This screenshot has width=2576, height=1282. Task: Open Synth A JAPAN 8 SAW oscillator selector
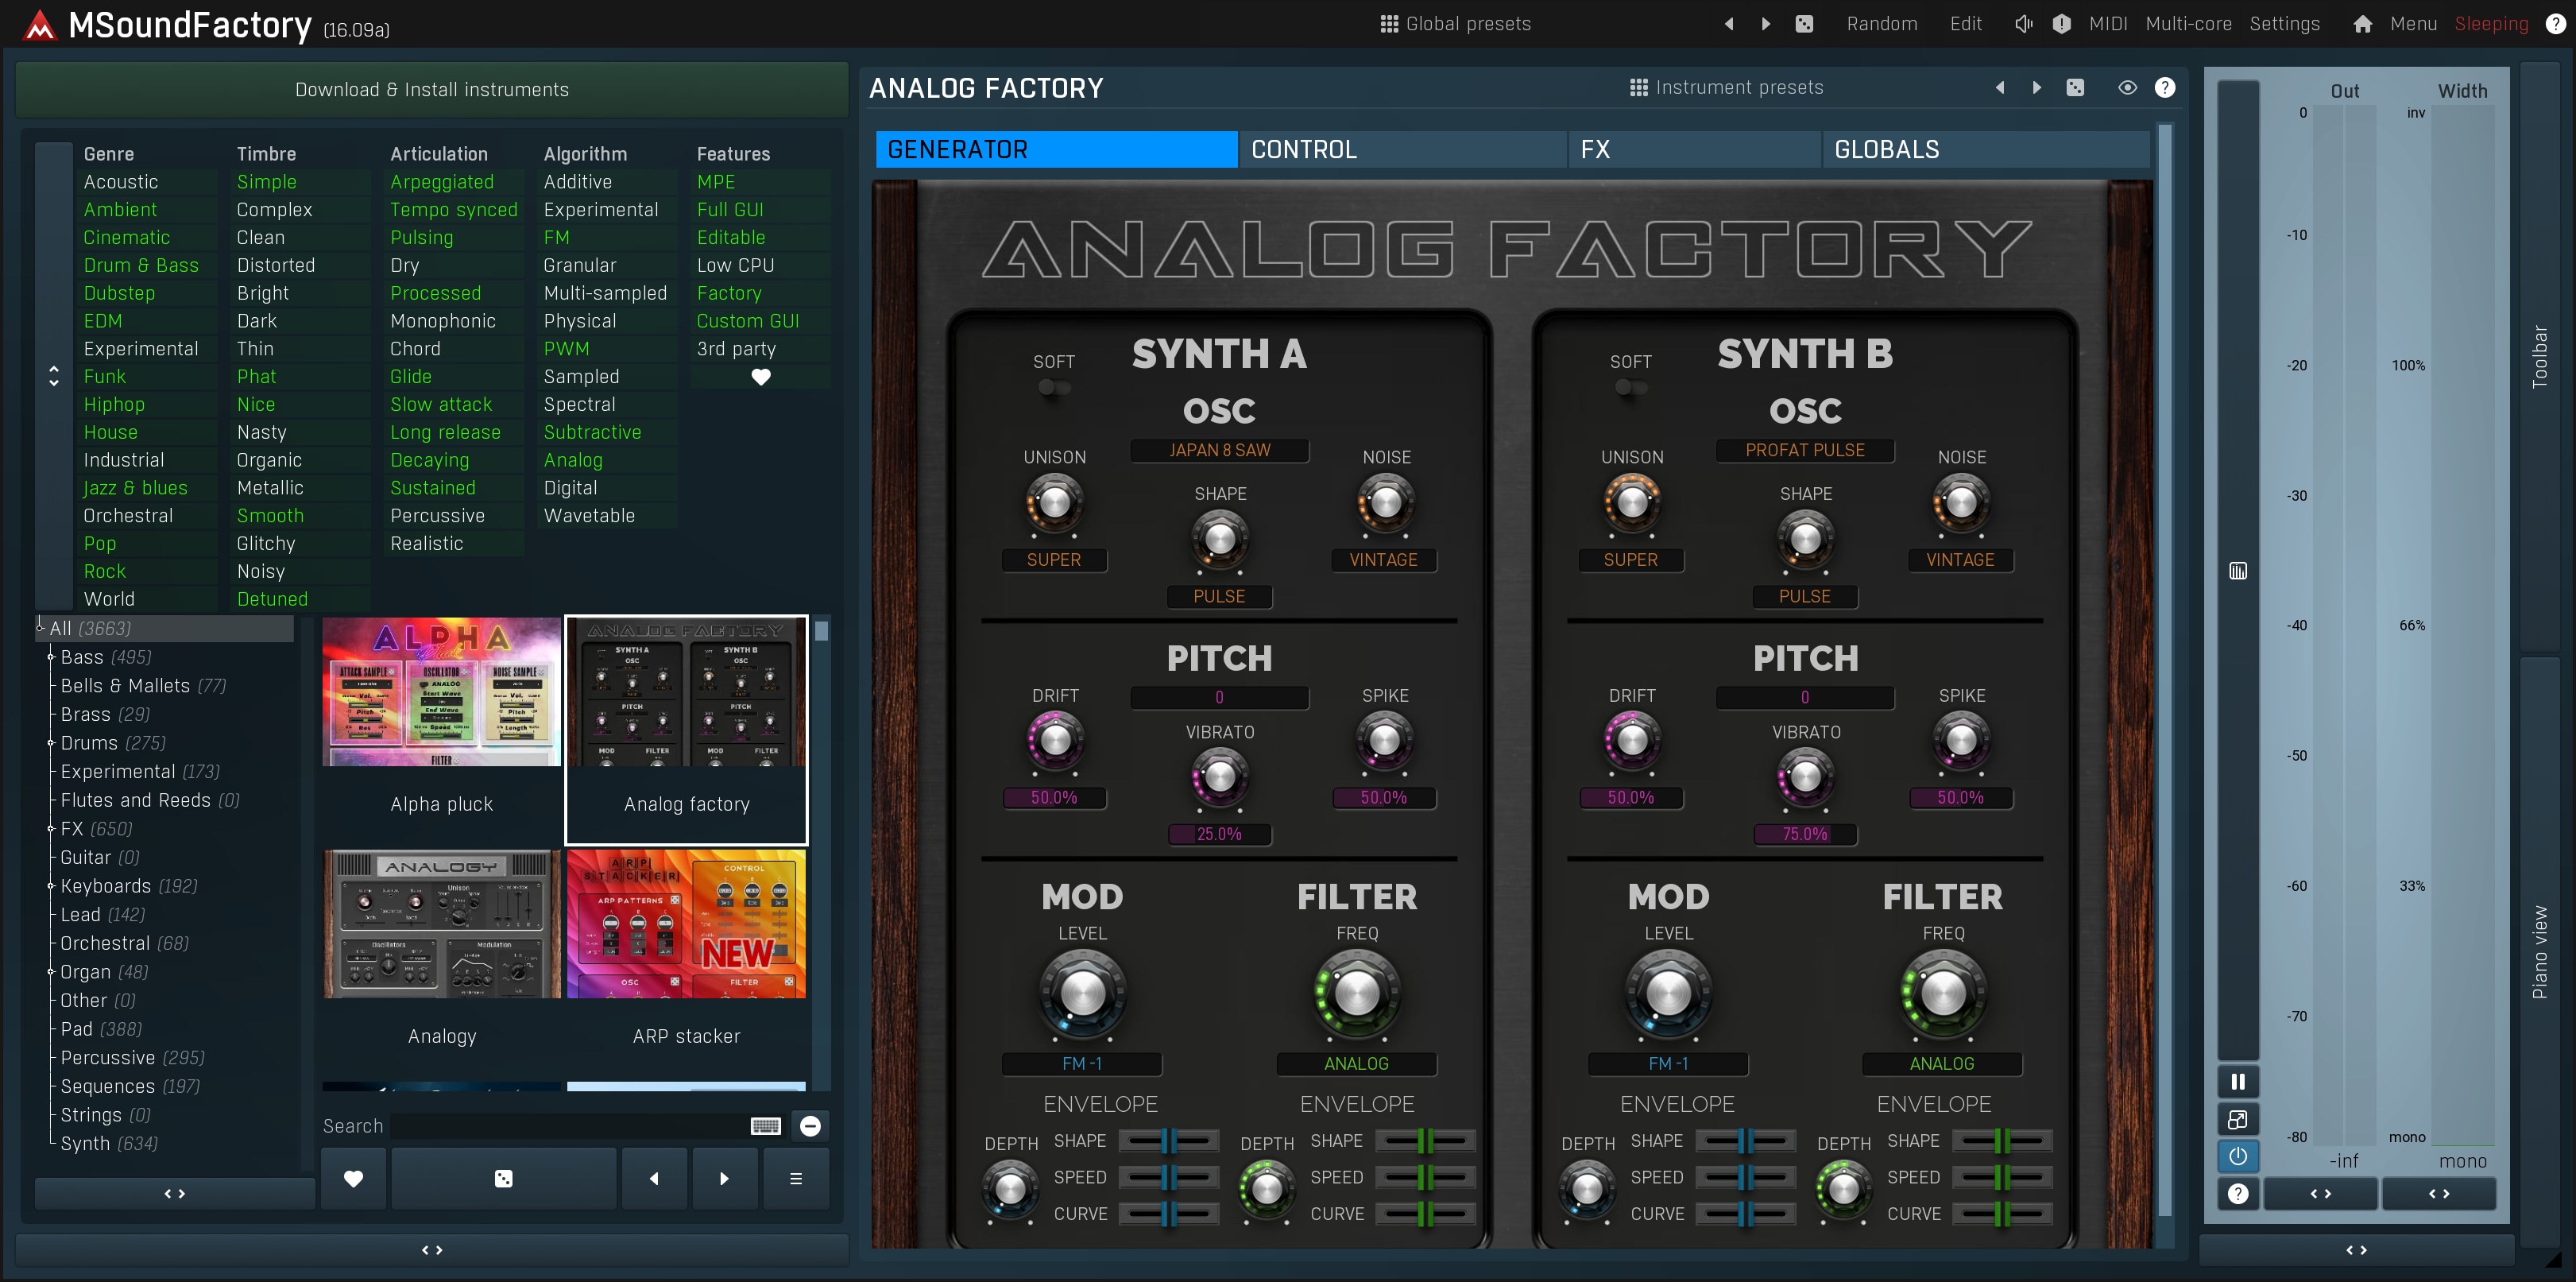click(x=1220, y=450)
